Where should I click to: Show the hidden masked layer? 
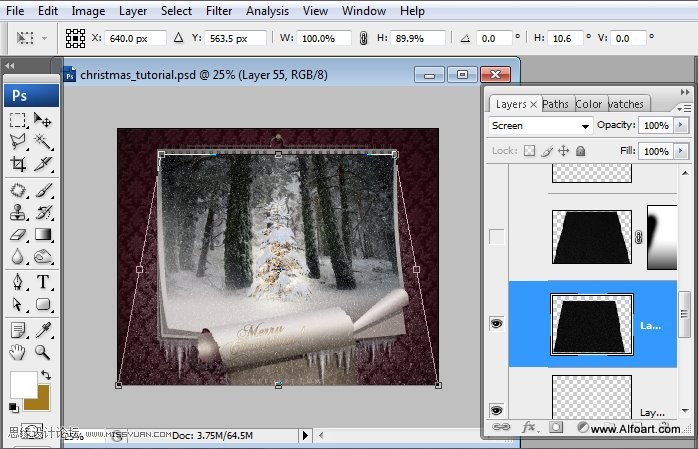(496, 237)
